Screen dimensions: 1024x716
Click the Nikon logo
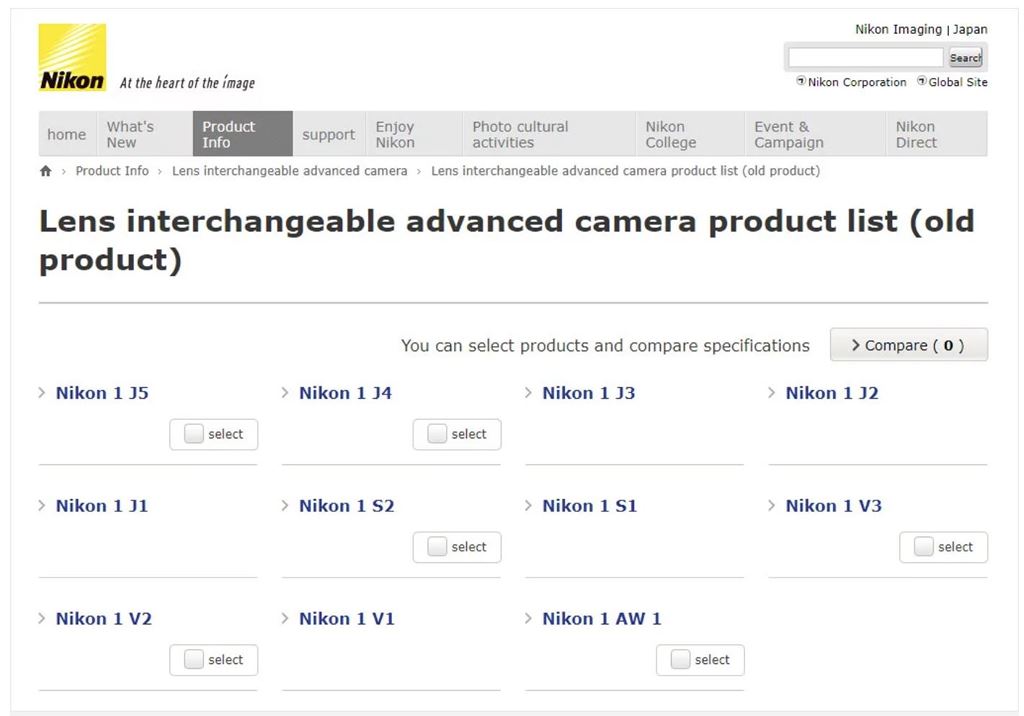(72, 57)
